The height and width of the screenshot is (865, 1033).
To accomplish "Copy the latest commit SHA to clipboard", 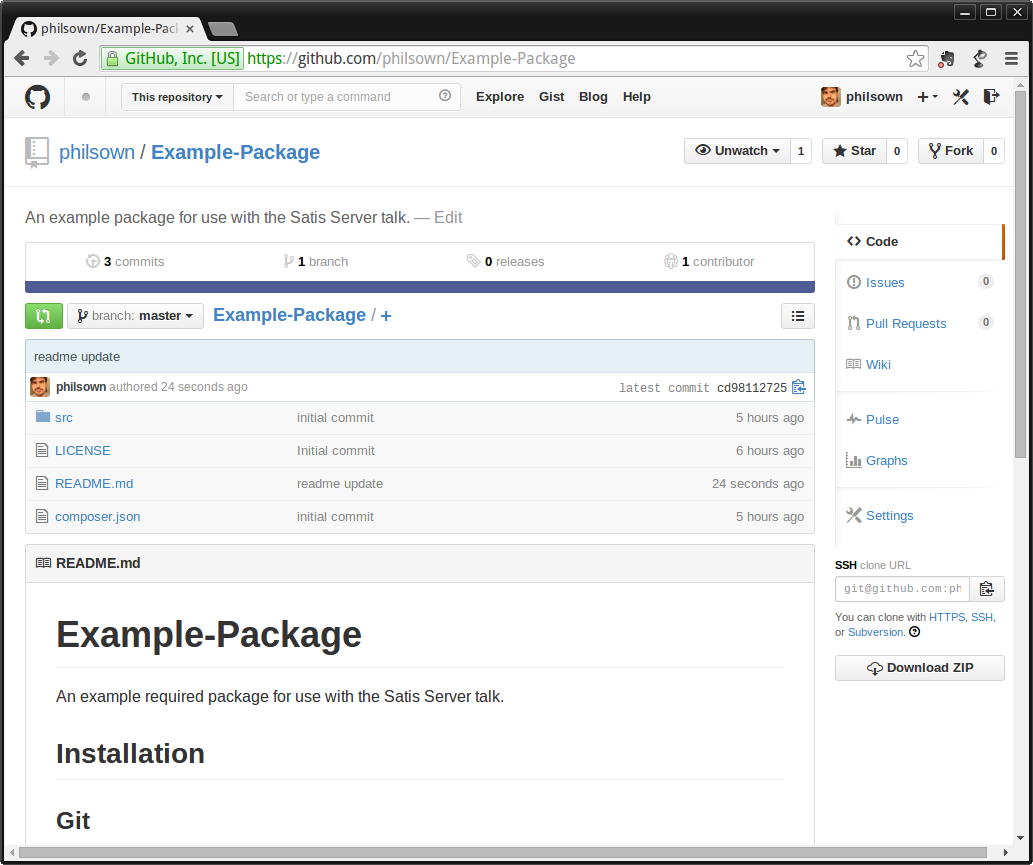I will coord(798,387).
